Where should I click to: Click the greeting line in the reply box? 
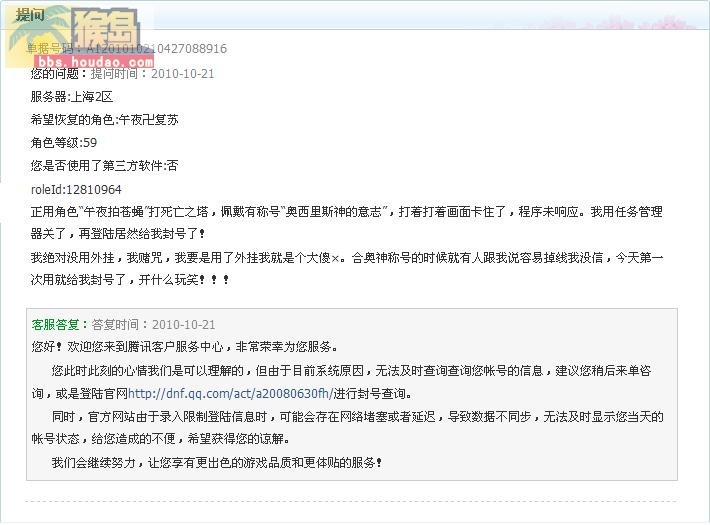click(185, 347)
